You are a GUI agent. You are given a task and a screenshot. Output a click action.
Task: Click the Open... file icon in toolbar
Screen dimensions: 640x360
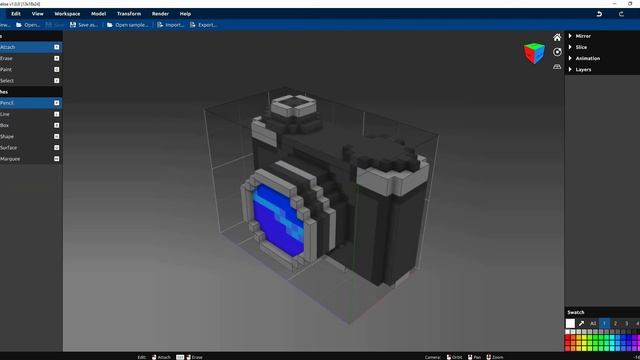[19, 25]
